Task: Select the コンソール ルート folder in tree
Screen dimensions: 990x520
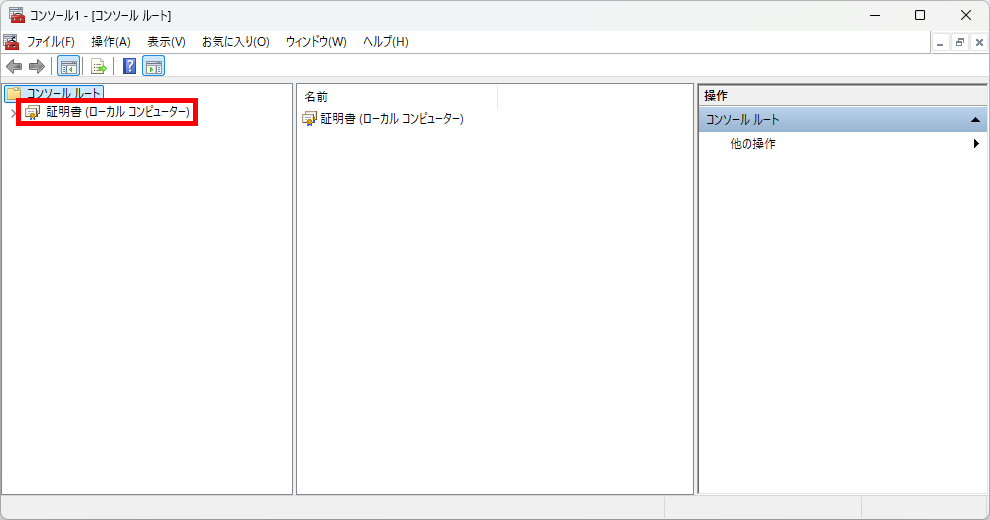Action: (x=63, y=93)
